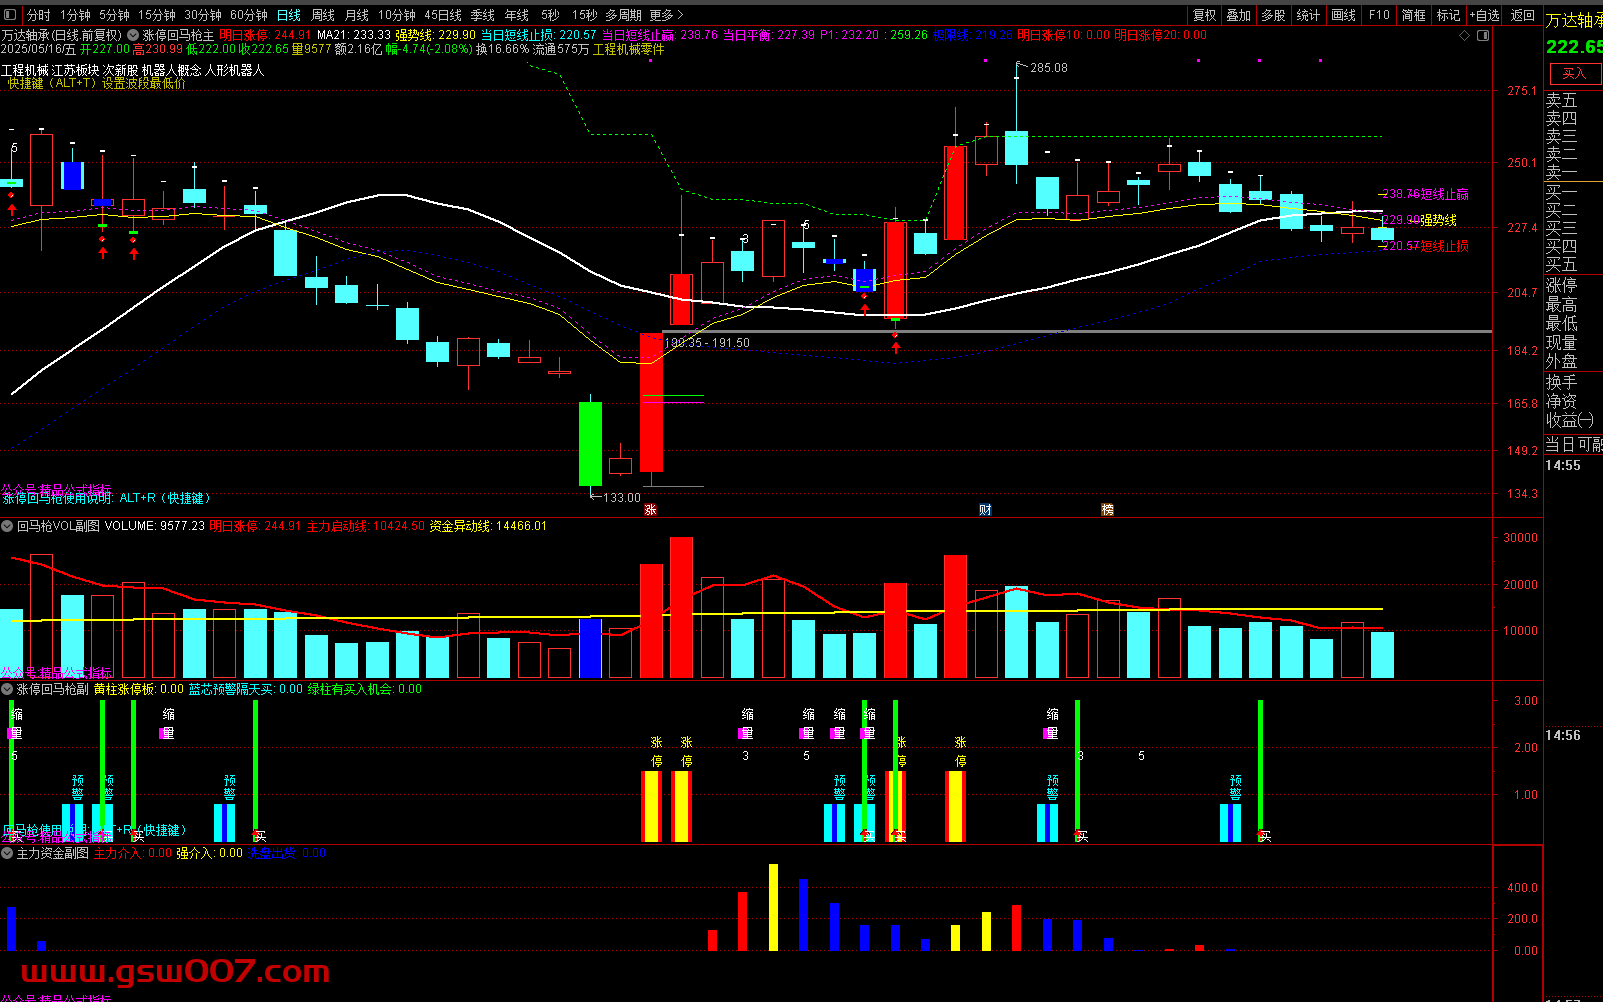
Task: Activate the 画线 drawing tool
Action: [1344, 15]
